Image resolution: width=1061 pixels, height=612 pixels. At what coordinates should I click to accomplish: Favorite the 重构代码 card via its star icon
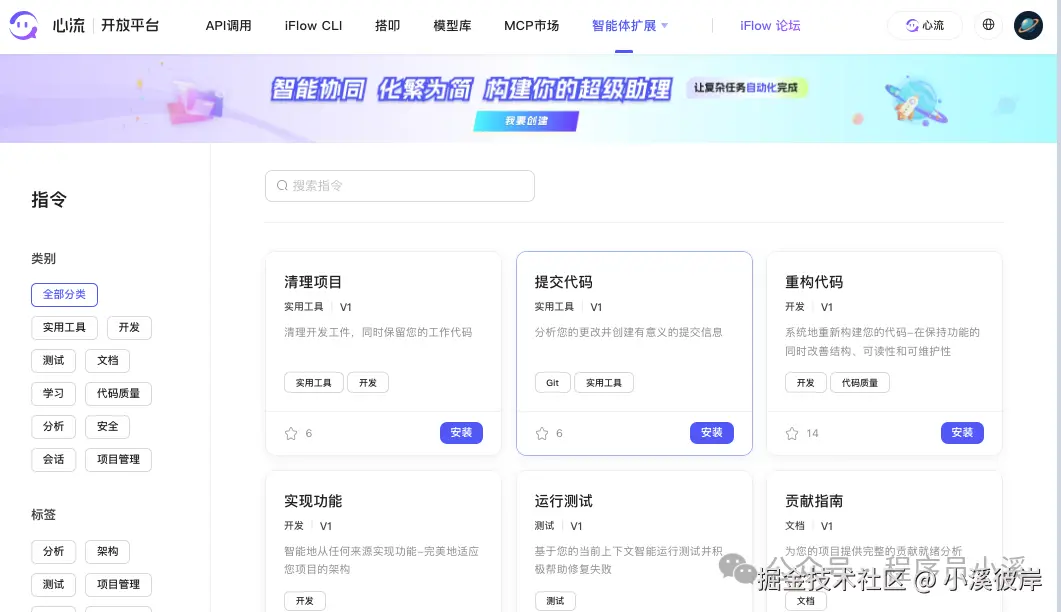point(792,433)
